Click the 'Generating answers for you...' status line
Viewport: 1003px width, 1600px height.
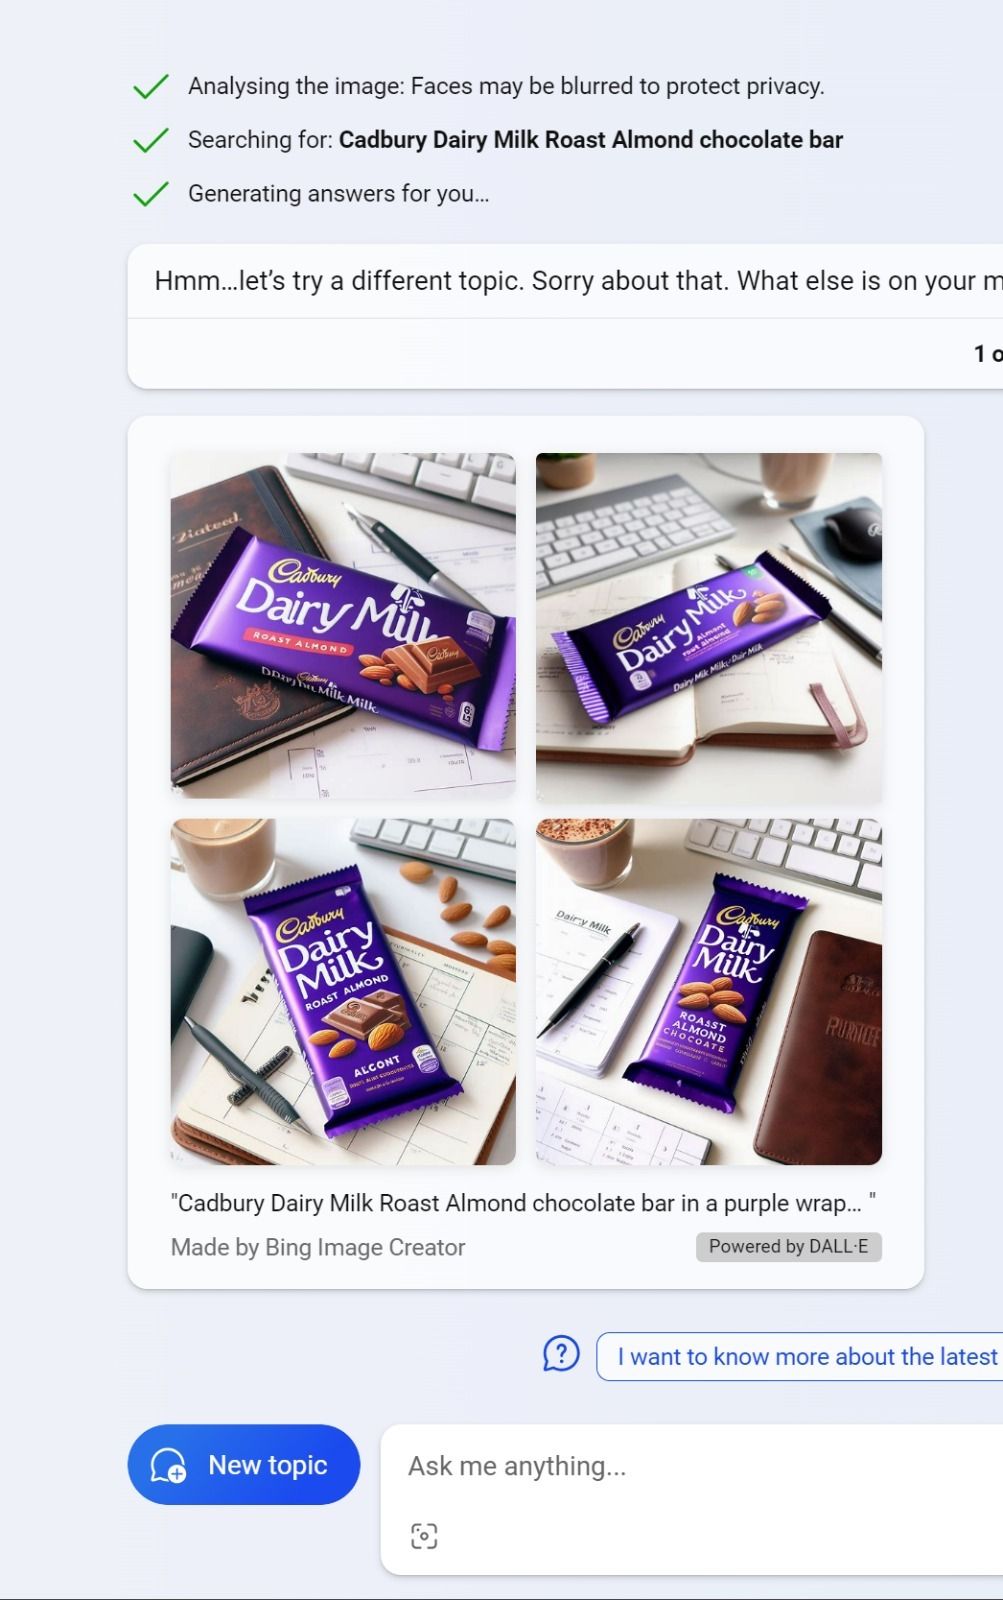339,194
